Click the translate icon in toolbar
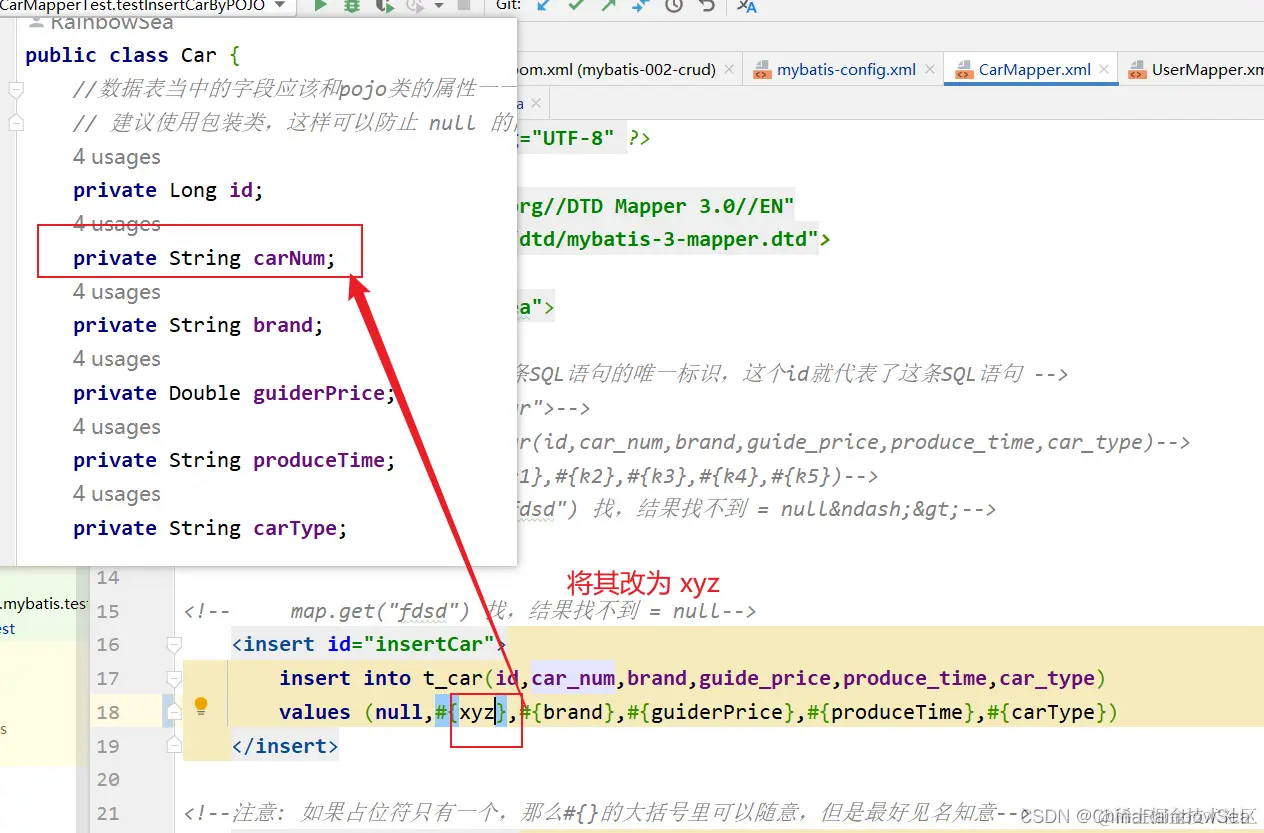Viewport: 1264px width, 833px height. tap(746, 6)
